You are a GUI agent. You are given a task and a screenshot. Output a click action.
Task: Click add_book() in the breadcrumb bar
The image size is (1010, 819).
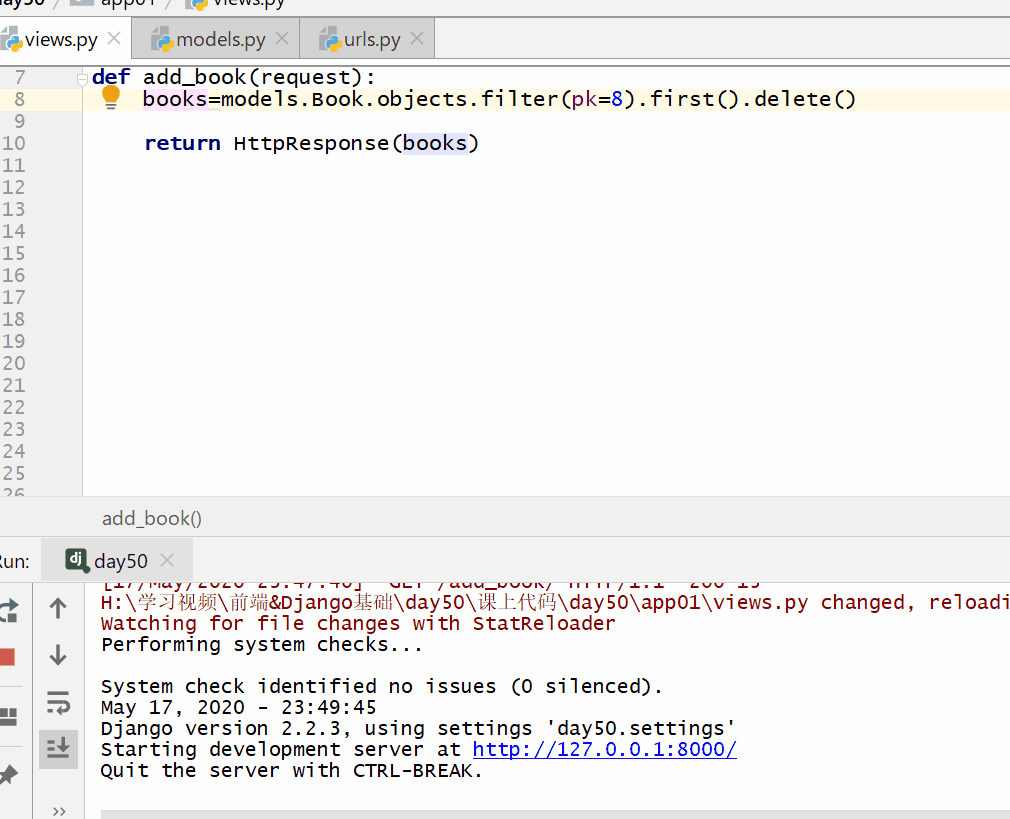(152, 518)
